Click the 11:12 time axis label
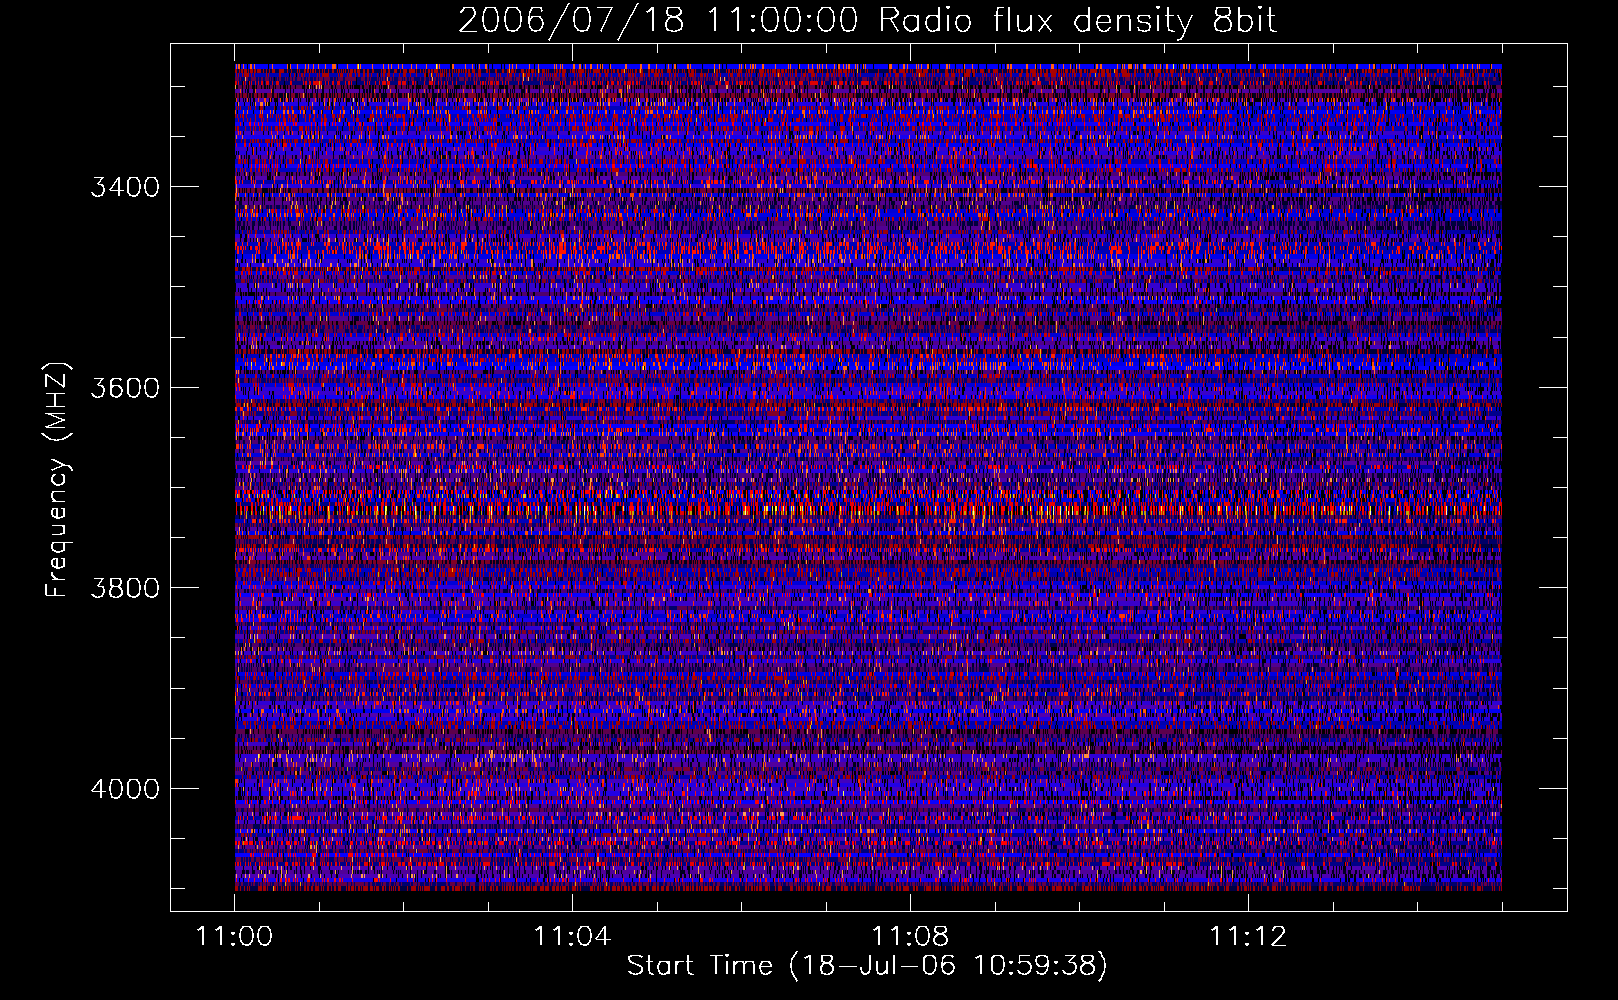Image resolution: width=1618 pixels, height=1000 pixels. [1248, 937]
